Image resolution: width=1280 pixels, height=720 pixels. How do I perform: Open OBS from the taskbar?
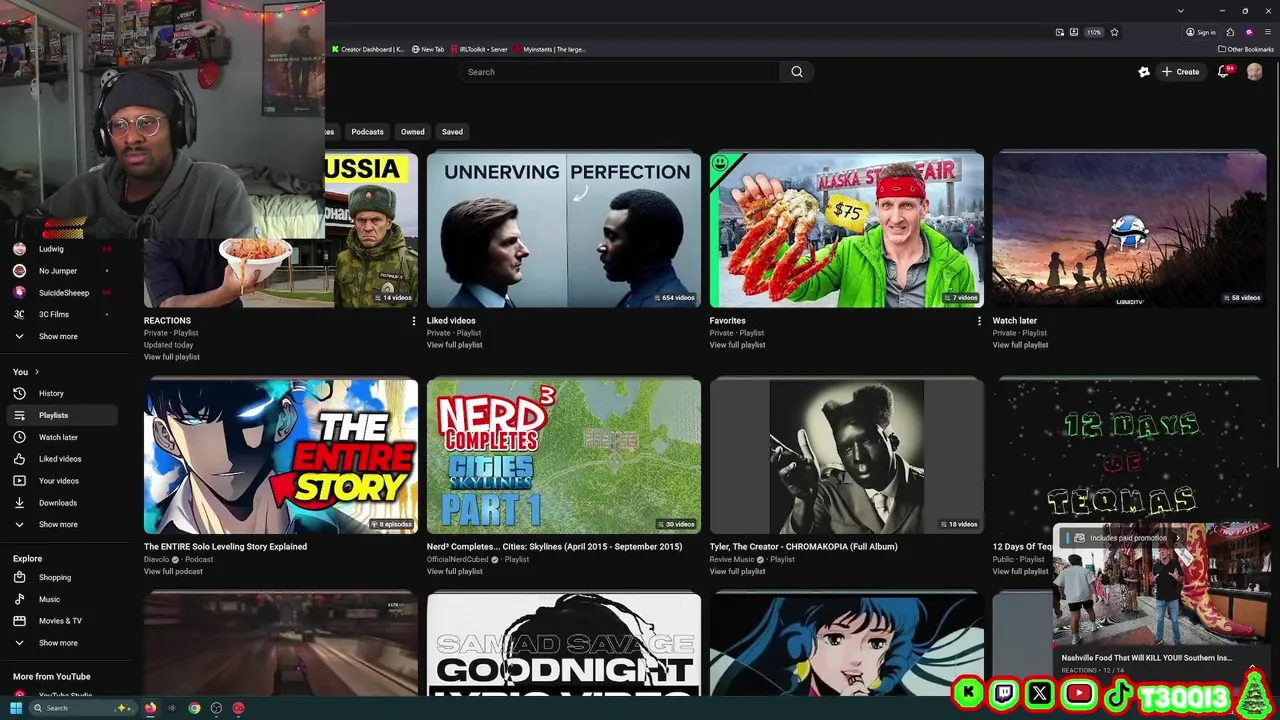point(216,708)
